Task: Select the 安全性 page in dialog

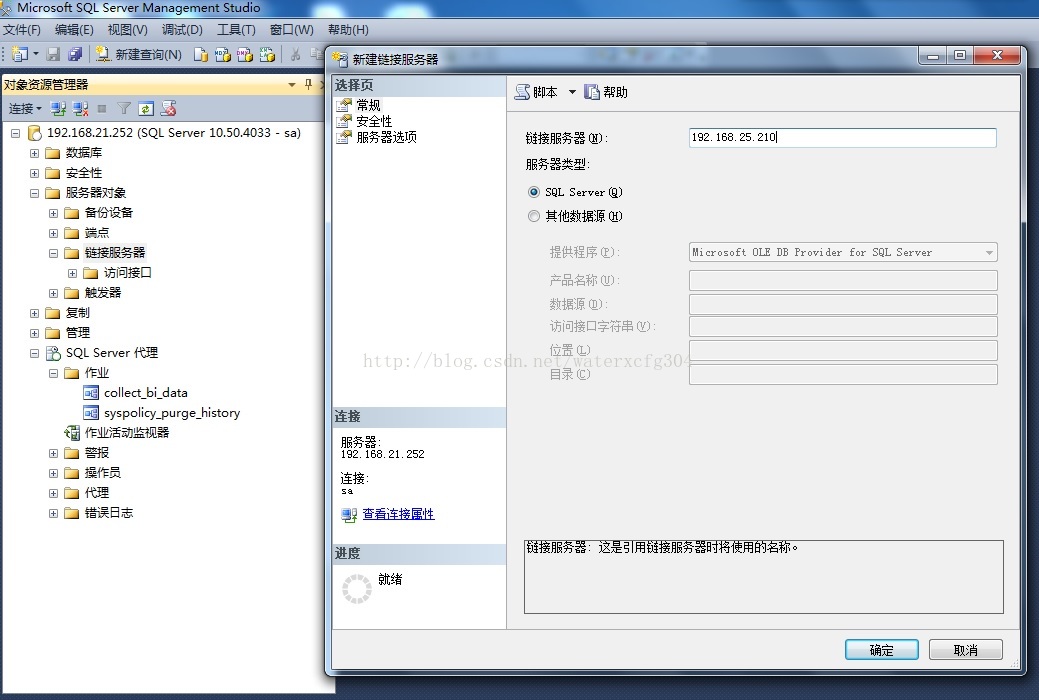Action: point(374,121)
